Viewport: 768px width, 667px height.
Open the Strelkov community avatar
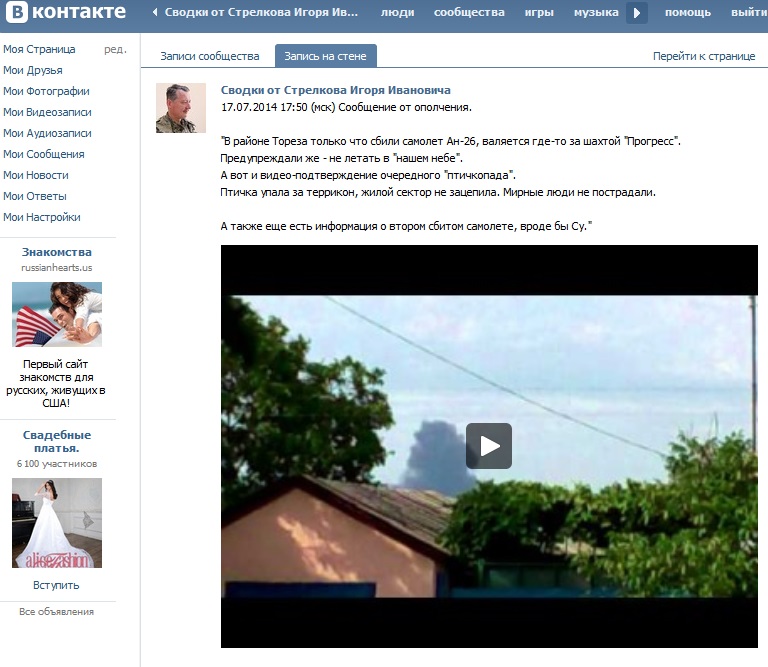click(x=181, y=108)
